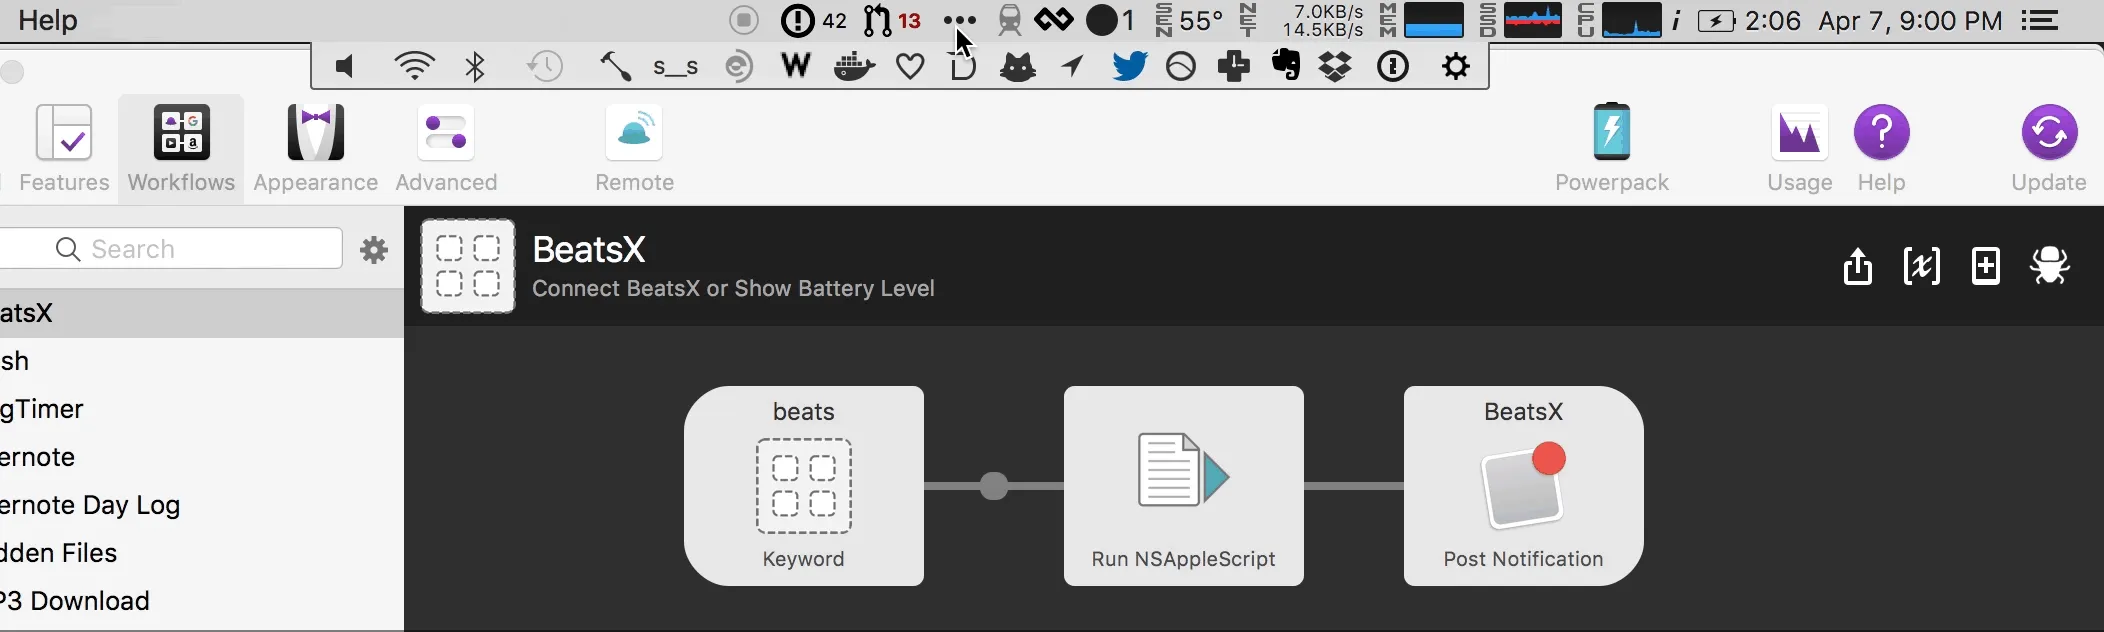Open the 1Password keyhole icon

[x=1393, y=67]
